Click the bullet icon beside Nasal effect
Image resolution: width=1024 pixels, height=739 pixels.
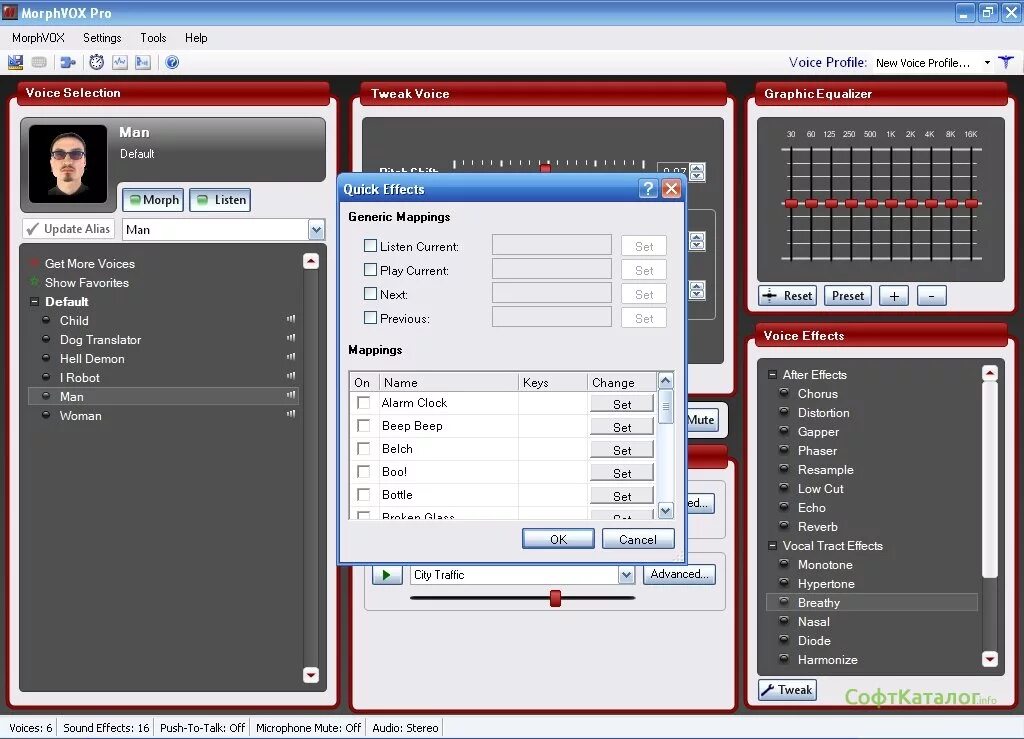click(784, 621)
